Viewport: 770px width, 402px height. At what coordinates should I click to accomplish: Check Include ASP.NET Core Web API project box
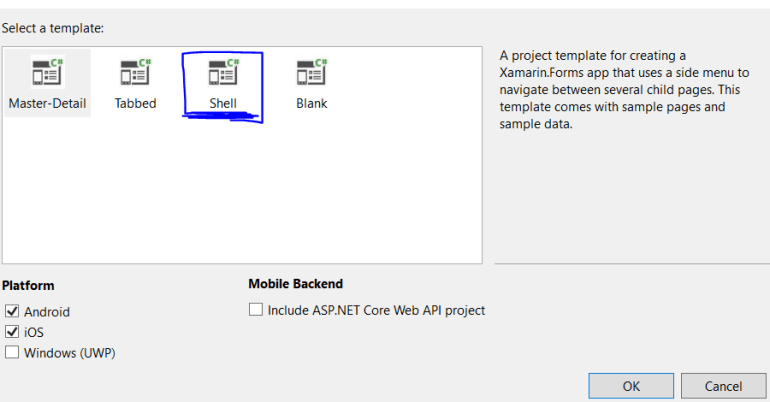pyautogui.click(x=256, y=310)
